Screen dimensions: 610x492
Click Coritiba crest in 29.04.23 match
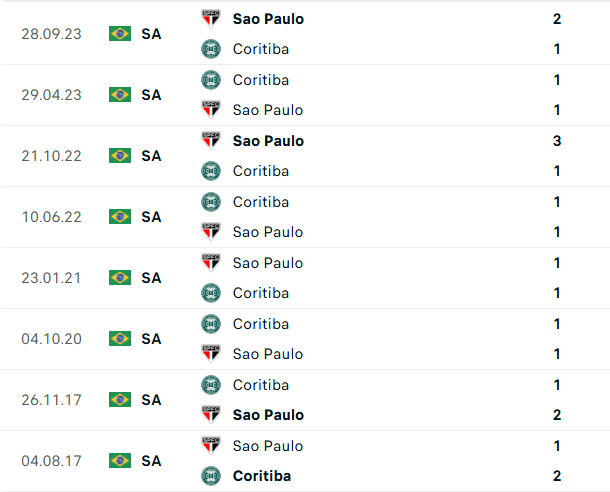[210, 80]
